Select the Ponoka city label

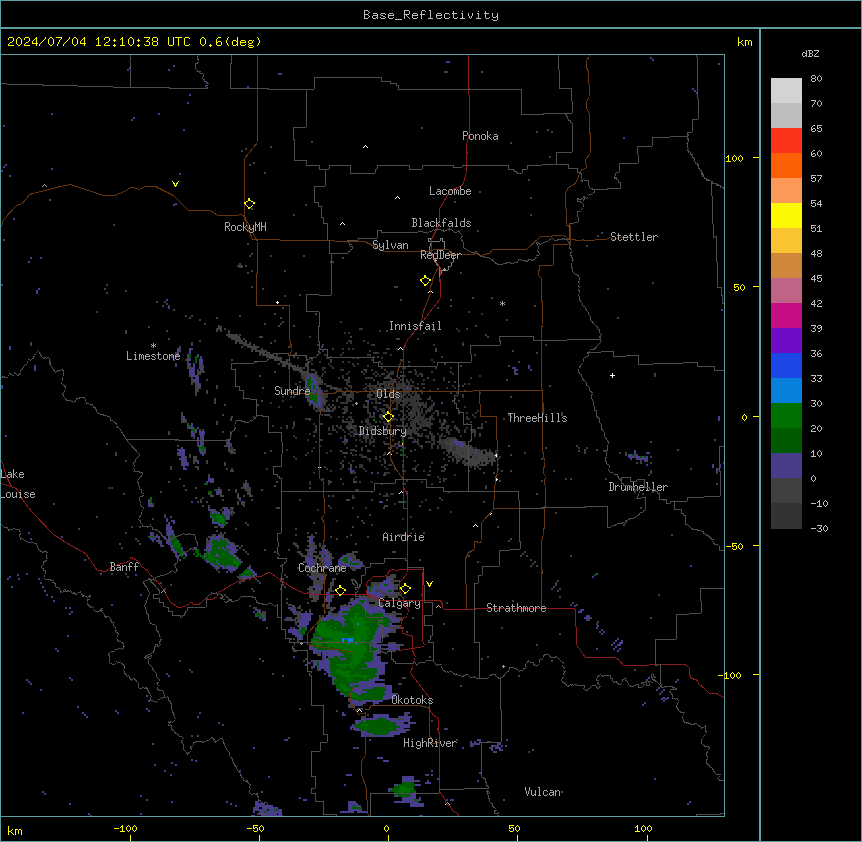pyautogui.click(x=480, y=136)
